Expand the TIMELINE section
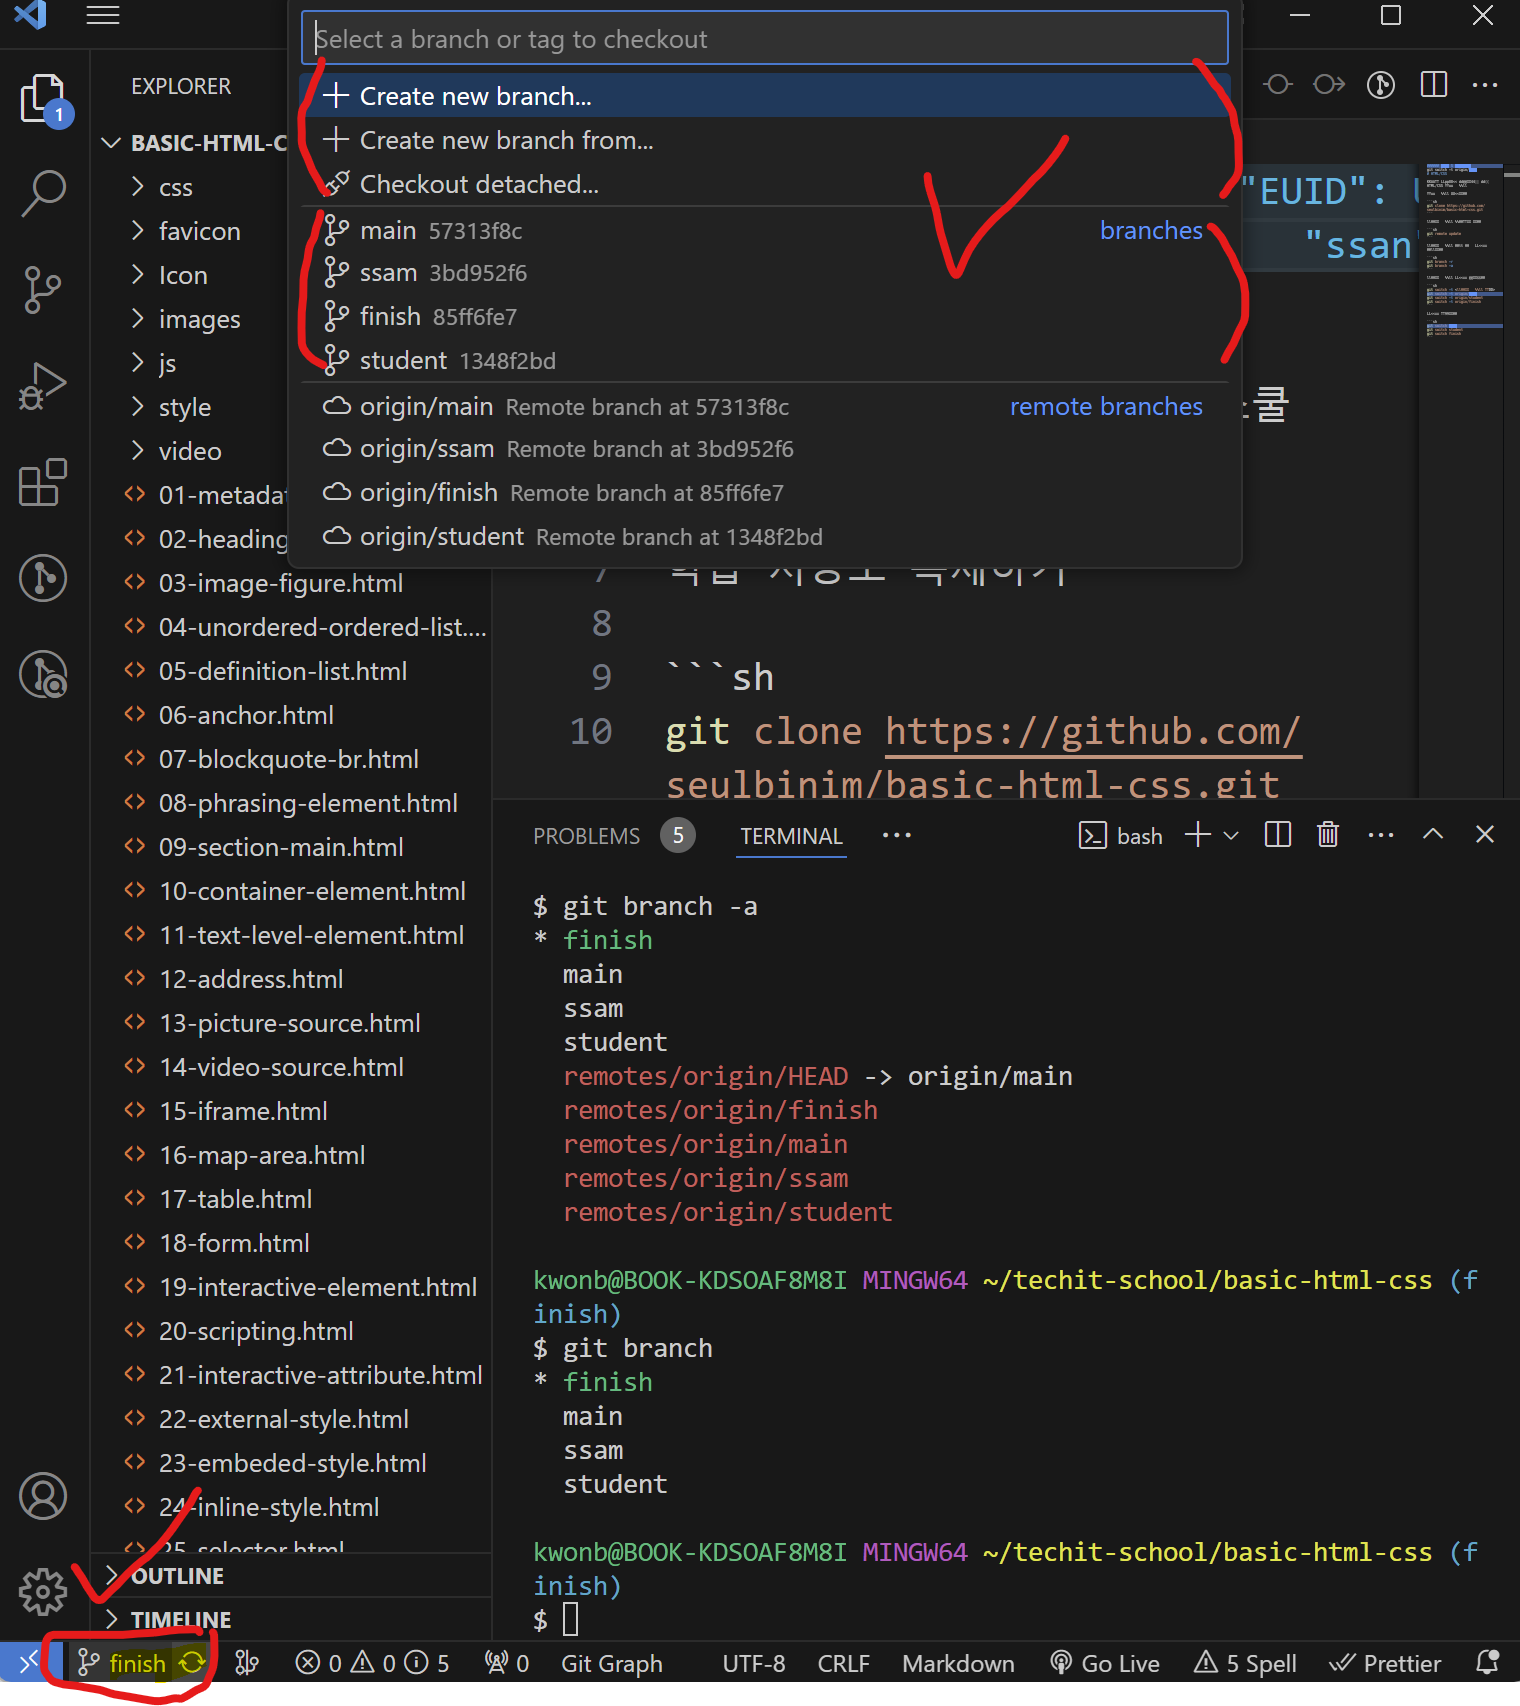1520x1706 pixels. 290,1620
